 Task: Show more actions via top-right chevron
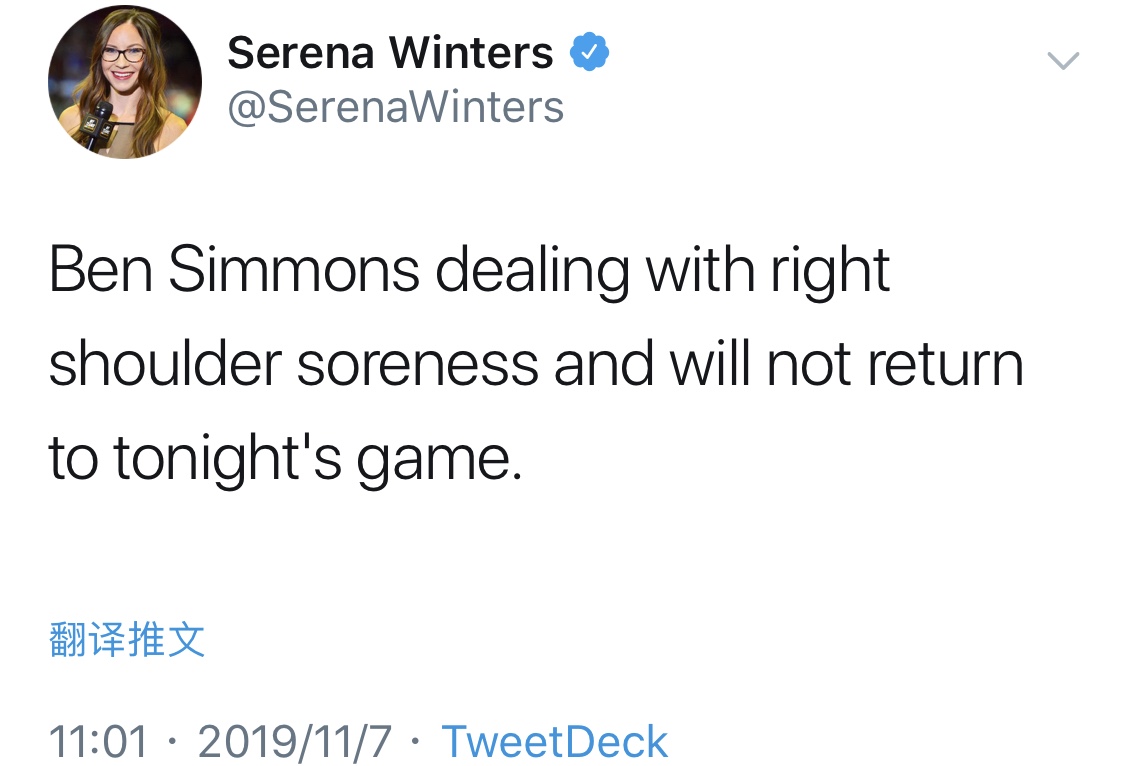pyautogui.click(x=1062, y=61)
